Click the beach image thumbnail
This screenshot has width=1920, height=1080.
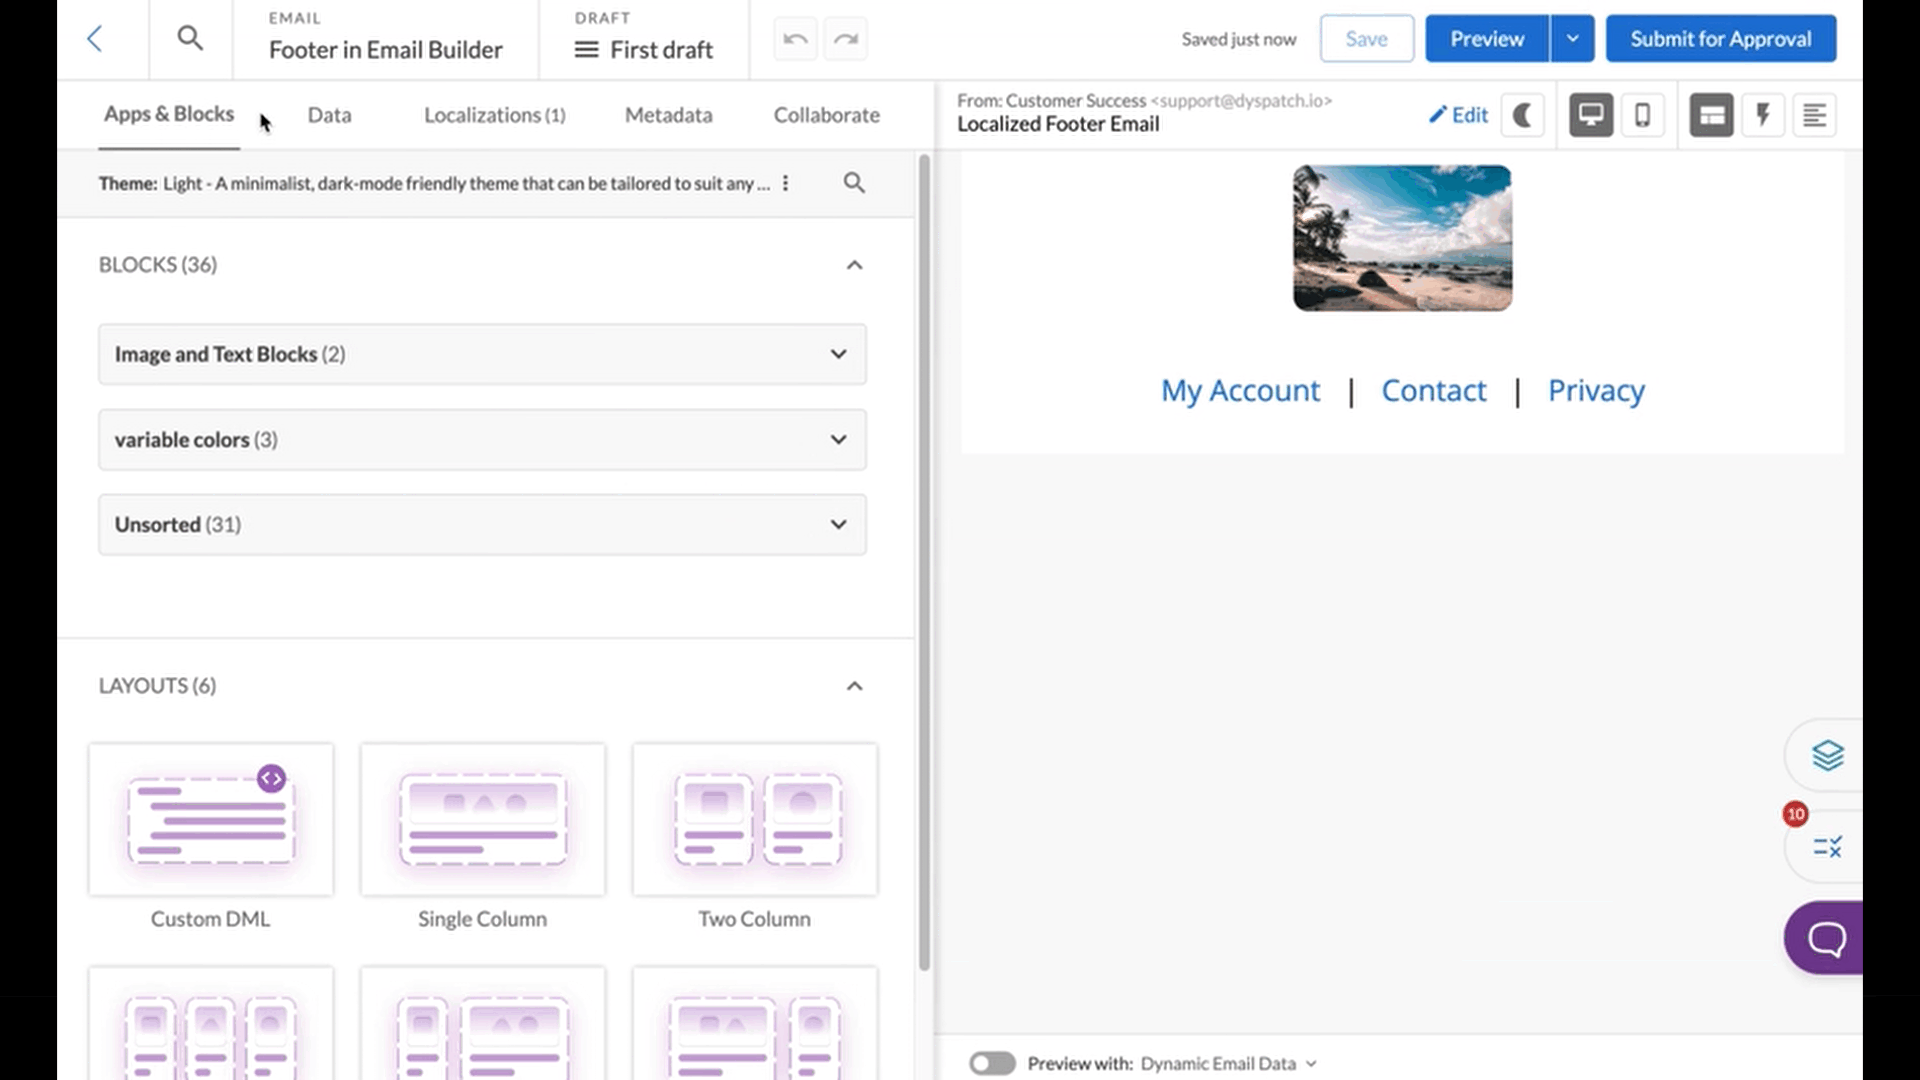[1400, 237]
